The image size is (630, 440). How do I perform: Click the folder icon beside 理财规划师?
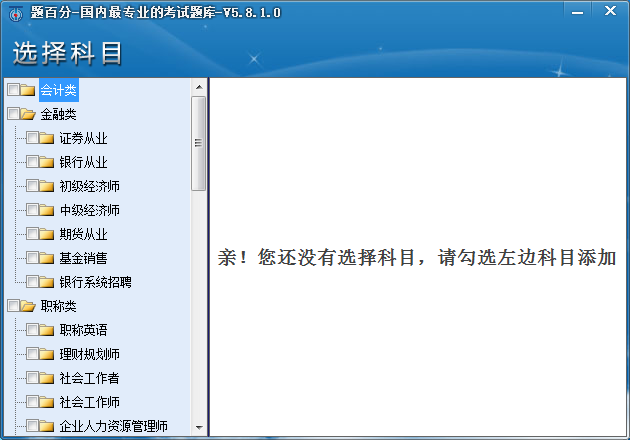coord(47,354)
